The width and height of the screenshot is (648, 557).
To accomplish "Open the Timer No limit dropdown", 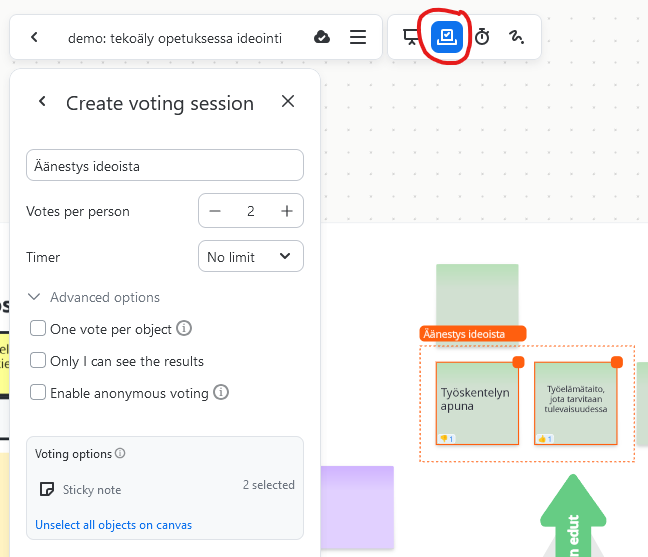I will (250, 257).
